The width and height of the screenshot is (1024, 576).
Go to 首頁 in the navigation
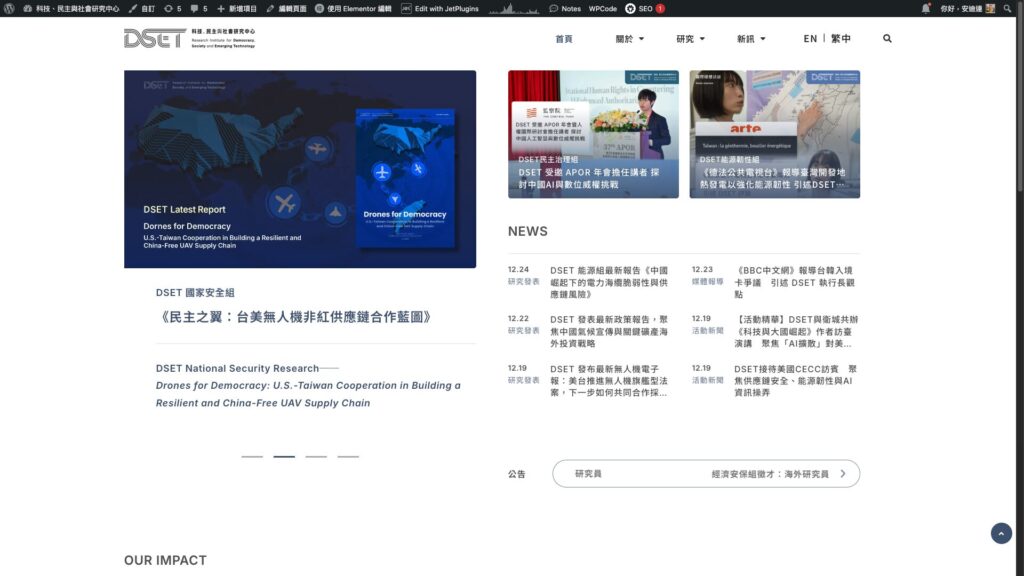[x=564, y=39]
